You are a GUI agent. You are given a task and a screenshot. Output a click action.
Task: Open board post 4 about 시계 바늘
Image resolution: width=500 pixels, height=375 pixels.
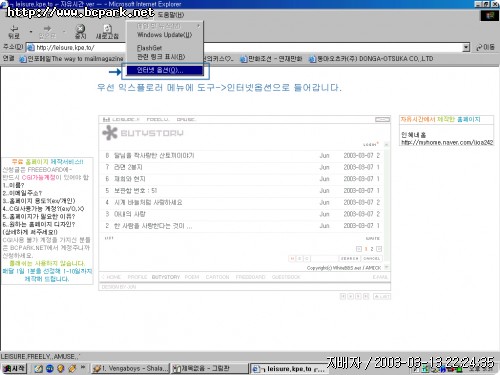(148, 202)
